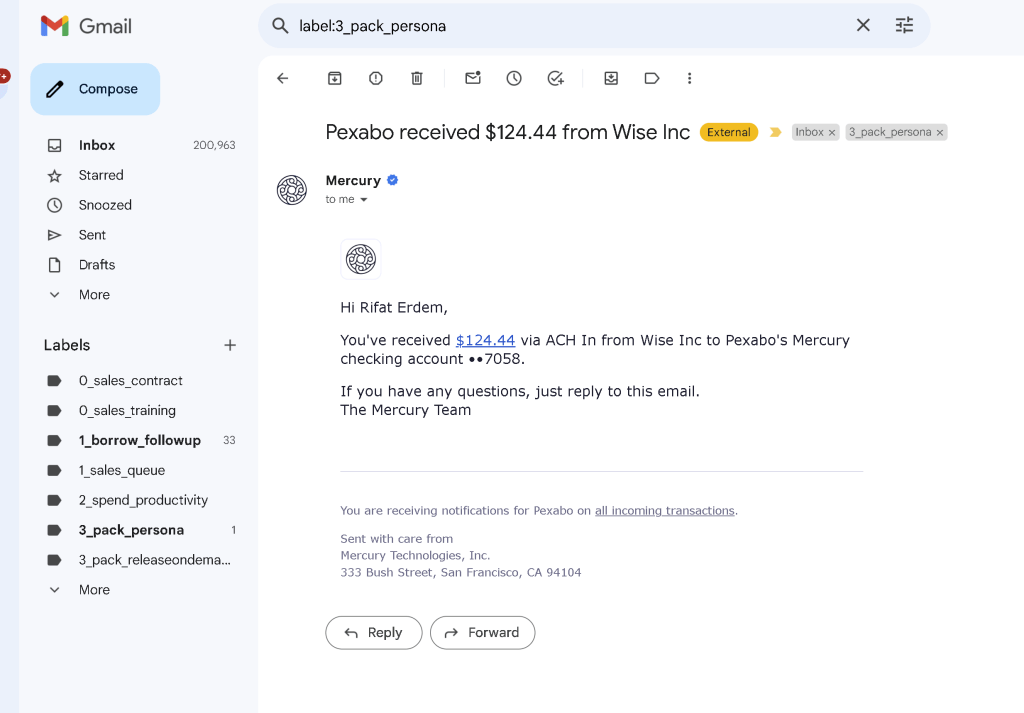Image resolution: width=1024 pixels, height=713 pixels.
Task: Open Mercury sender avatar
Action: pyautogui.click(x=291, y=190)
